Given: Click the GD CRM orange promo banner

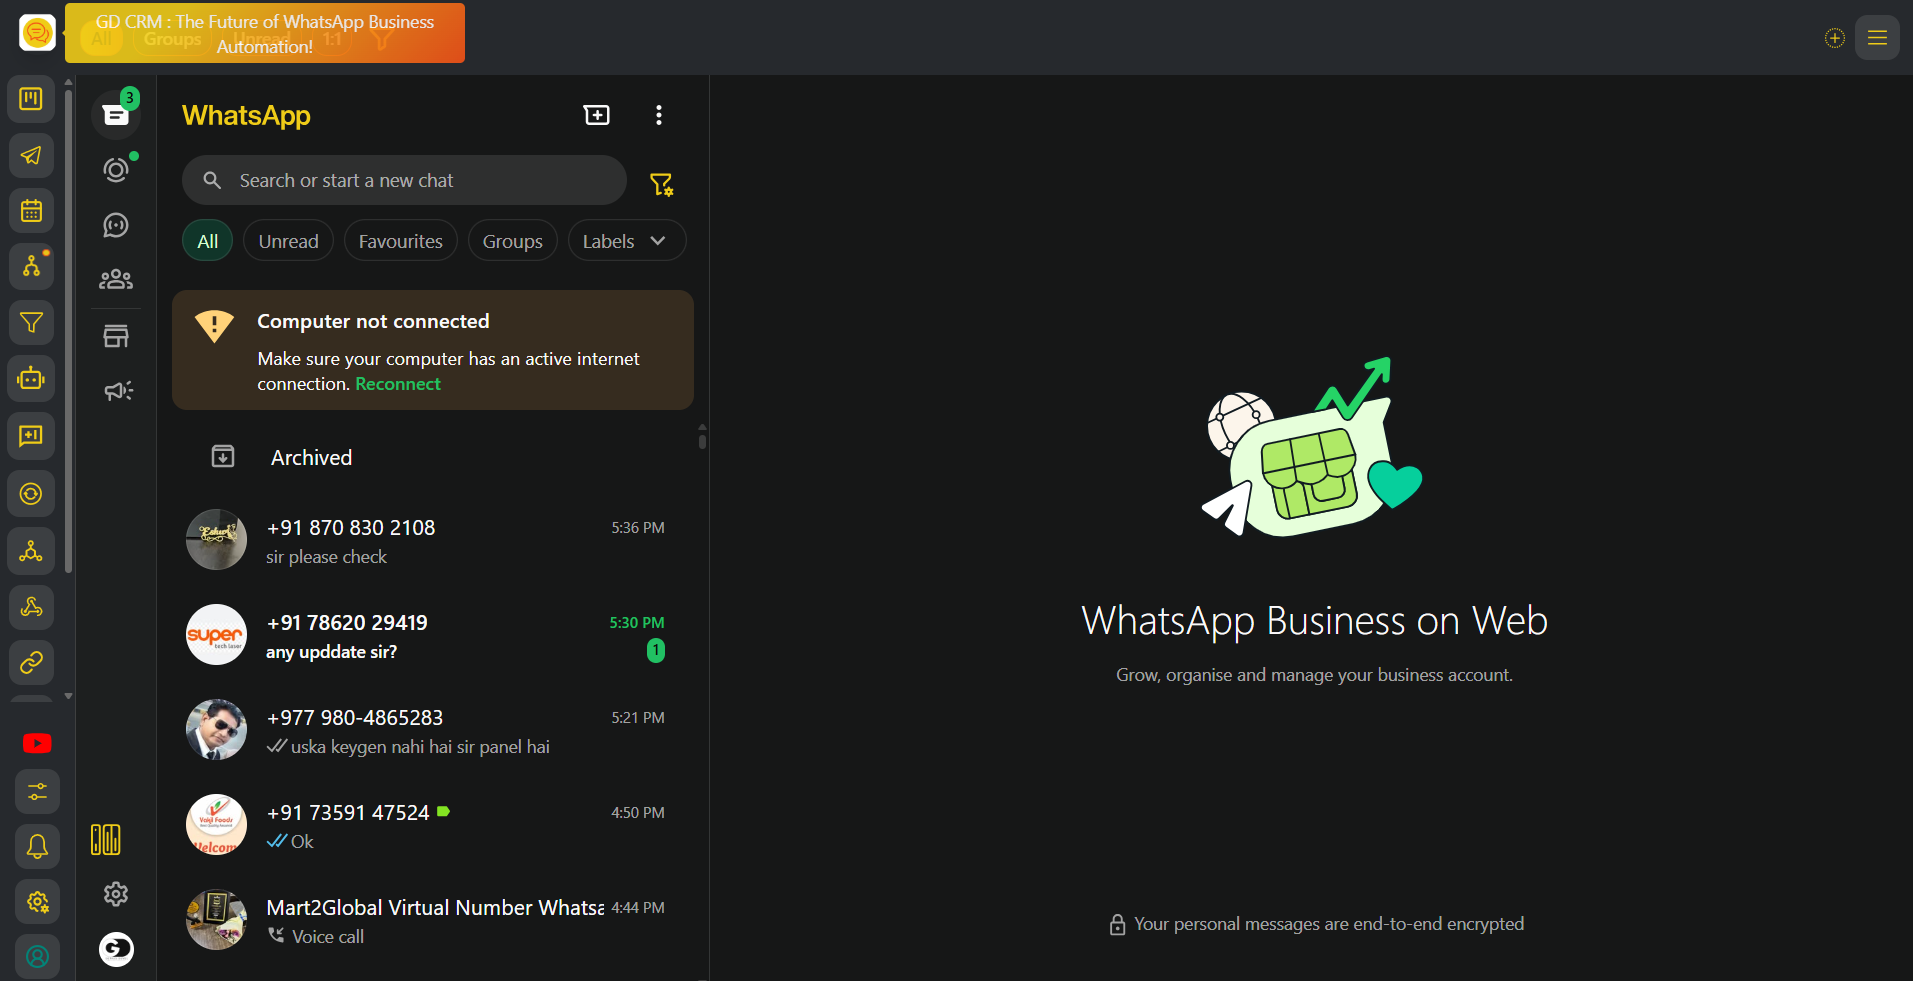Looking at the screenshot, I should tap(265, 33).
